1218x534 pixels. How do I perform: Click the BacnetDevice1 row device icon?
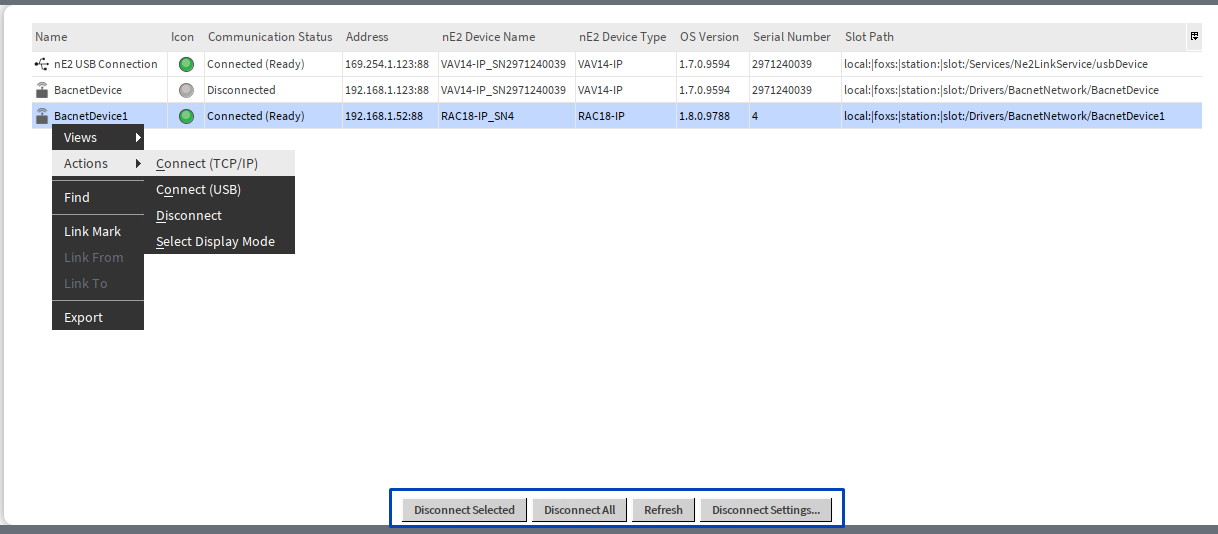click(41, 116)
